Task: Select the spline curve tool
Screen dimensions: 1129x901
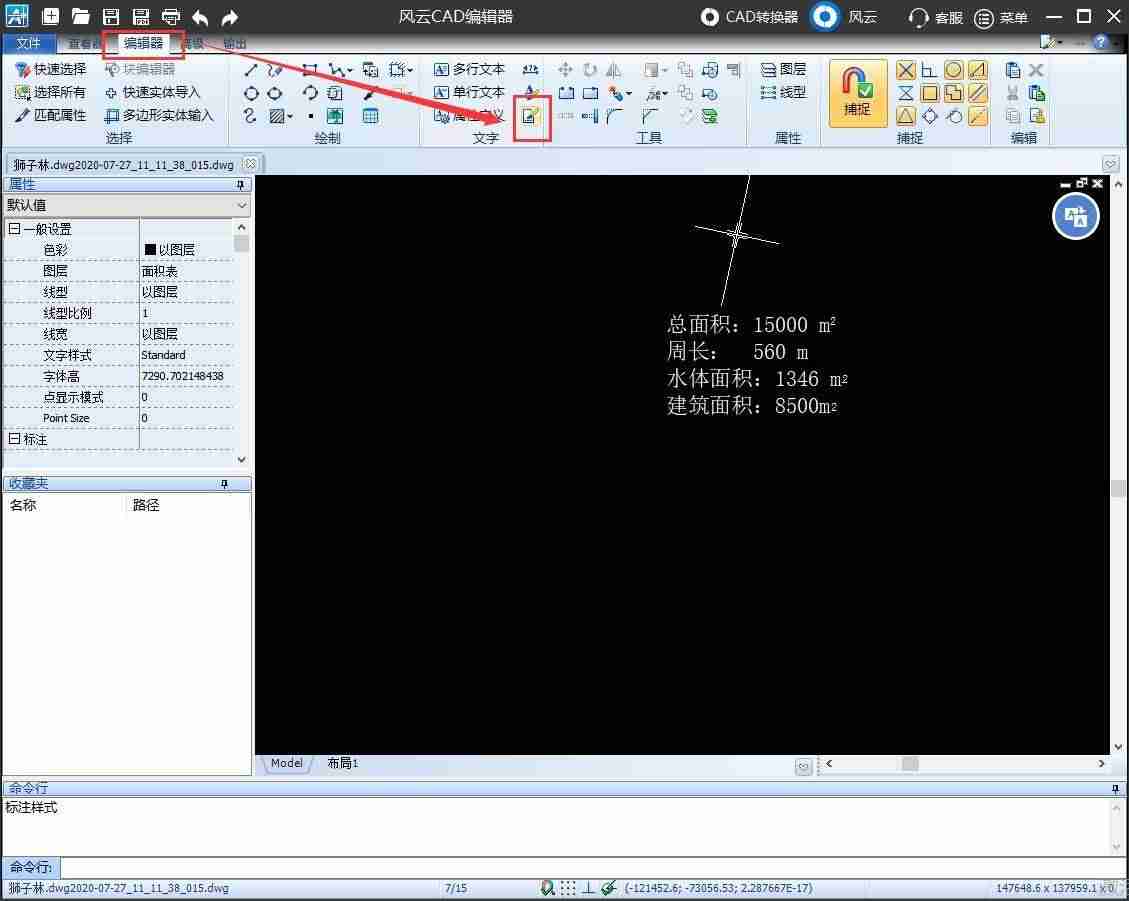Action: coord(250,115)
